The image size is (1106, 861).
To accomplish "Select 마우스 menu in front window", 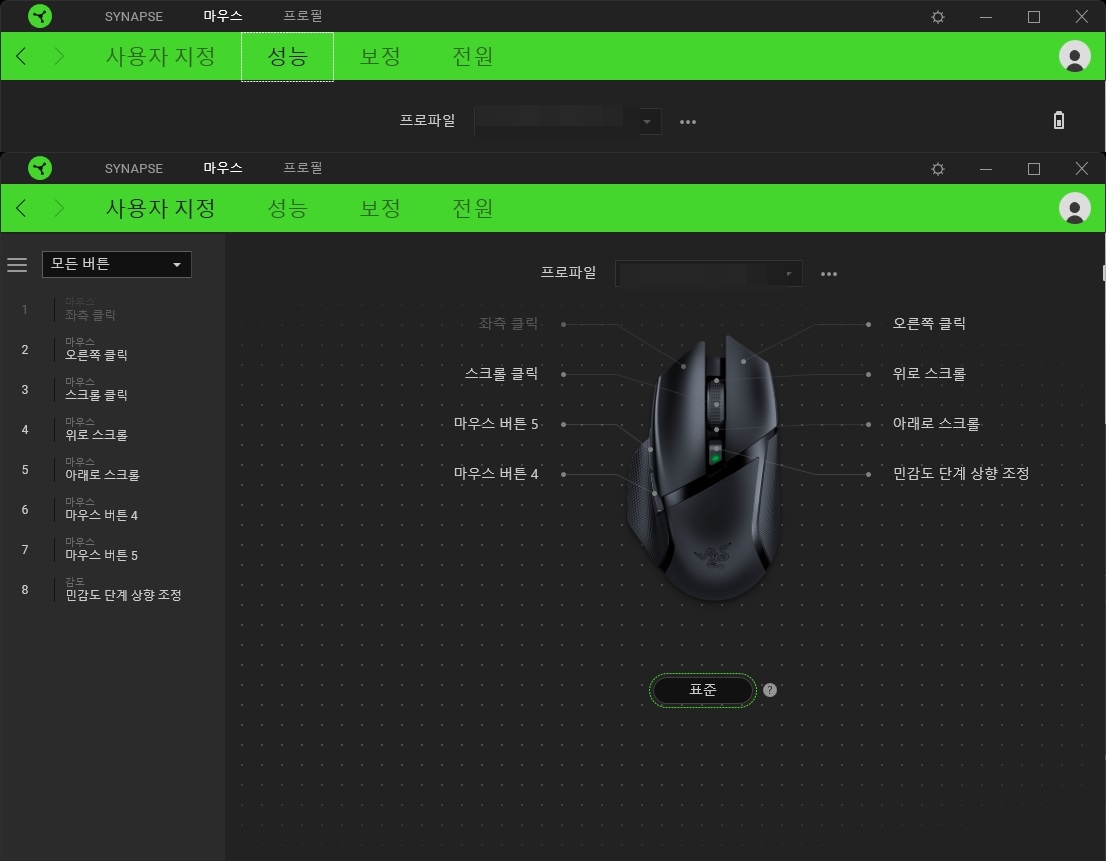I will (x=223, y=168).
